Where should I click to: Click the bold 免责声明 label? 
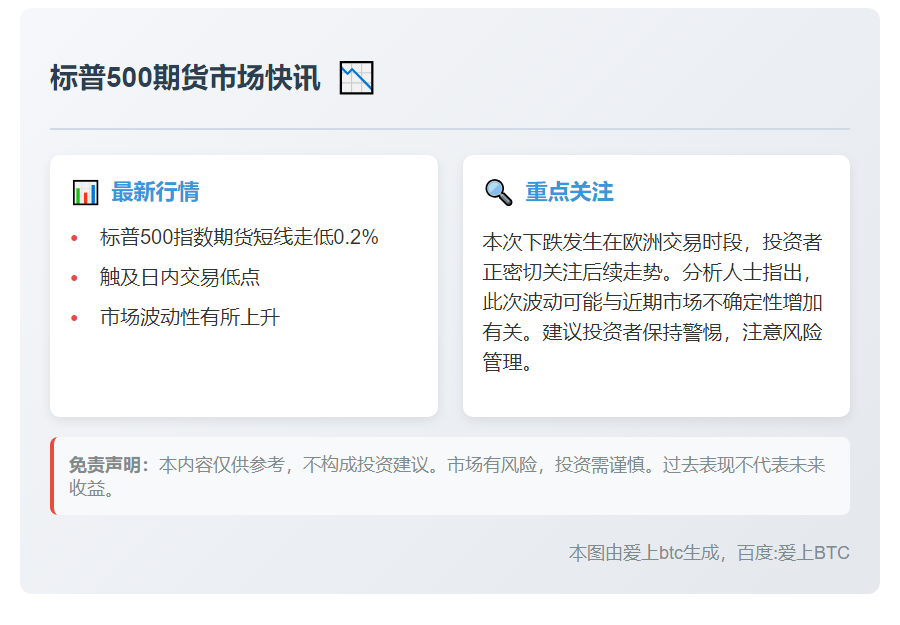108,465
